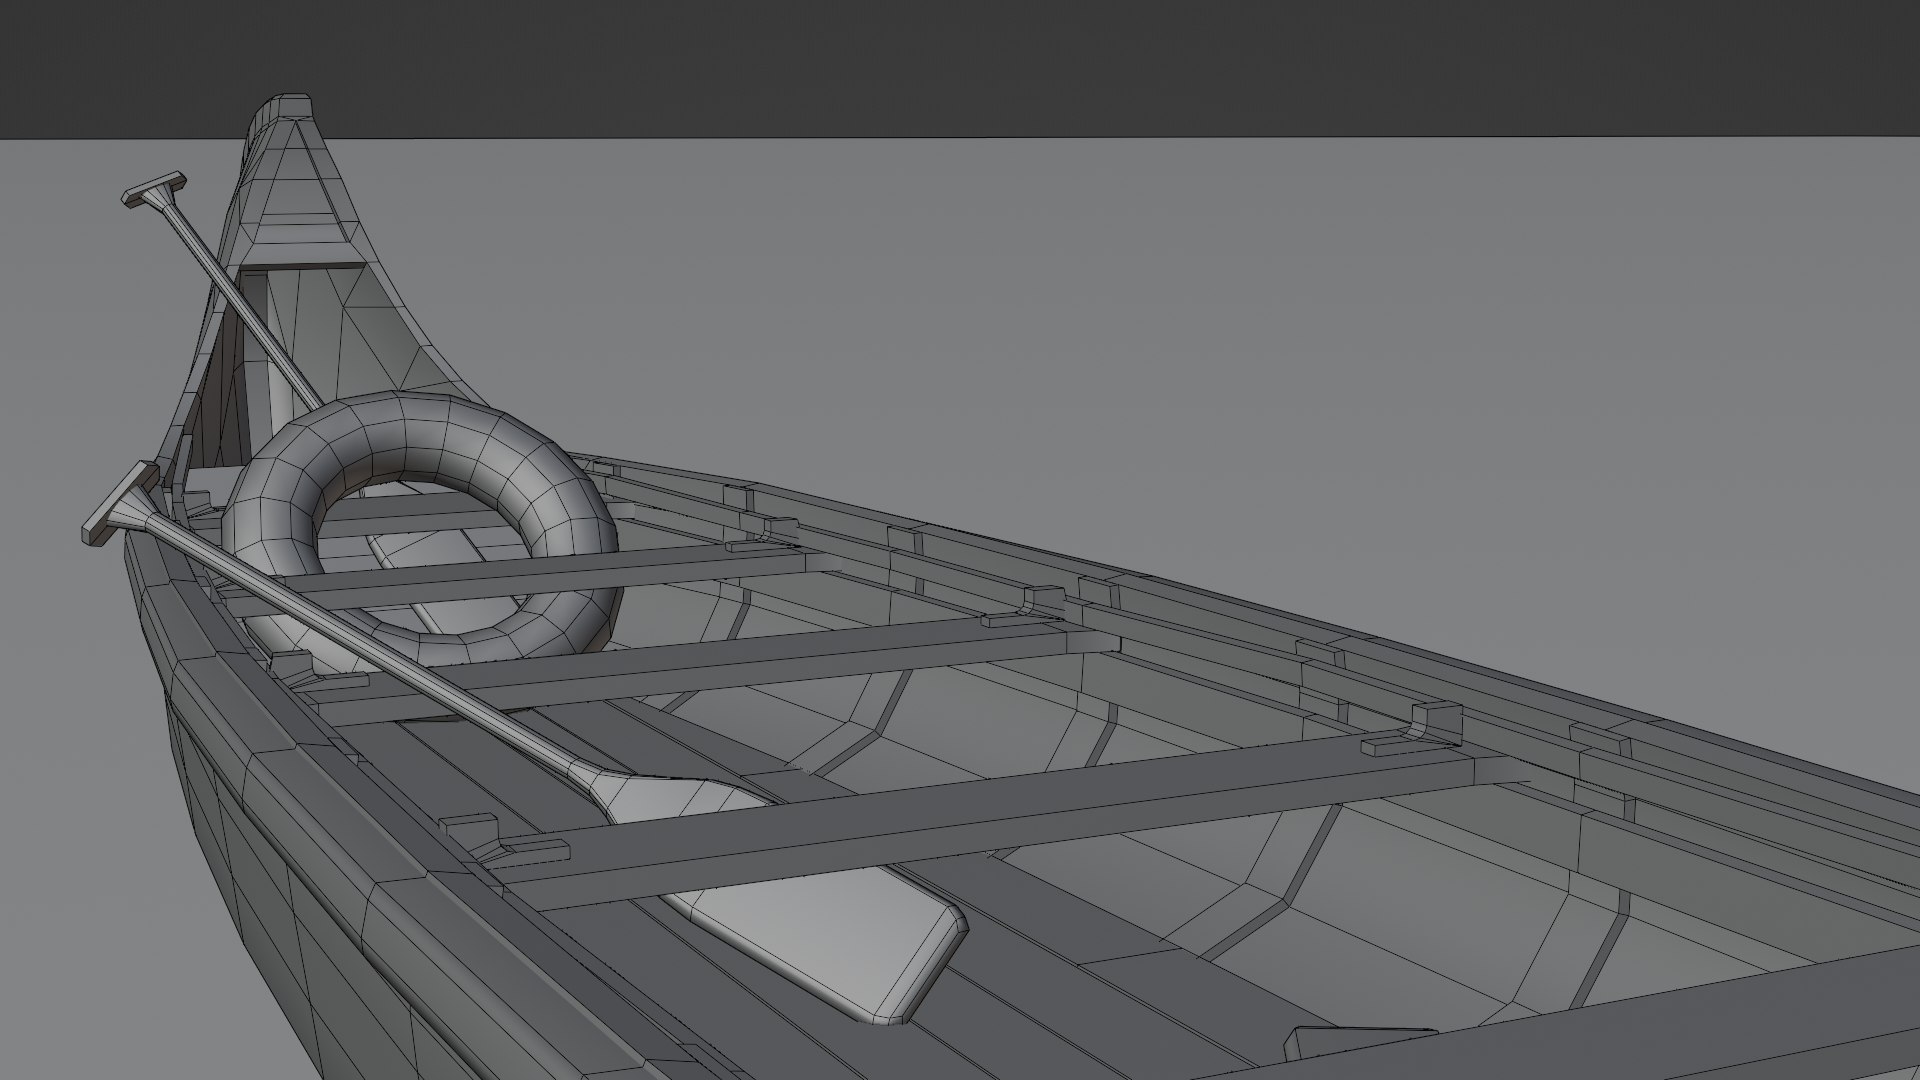Click the T-handle of the upright oar
The width and height of the screenshot is (1920, 1080).
(155, 190)
